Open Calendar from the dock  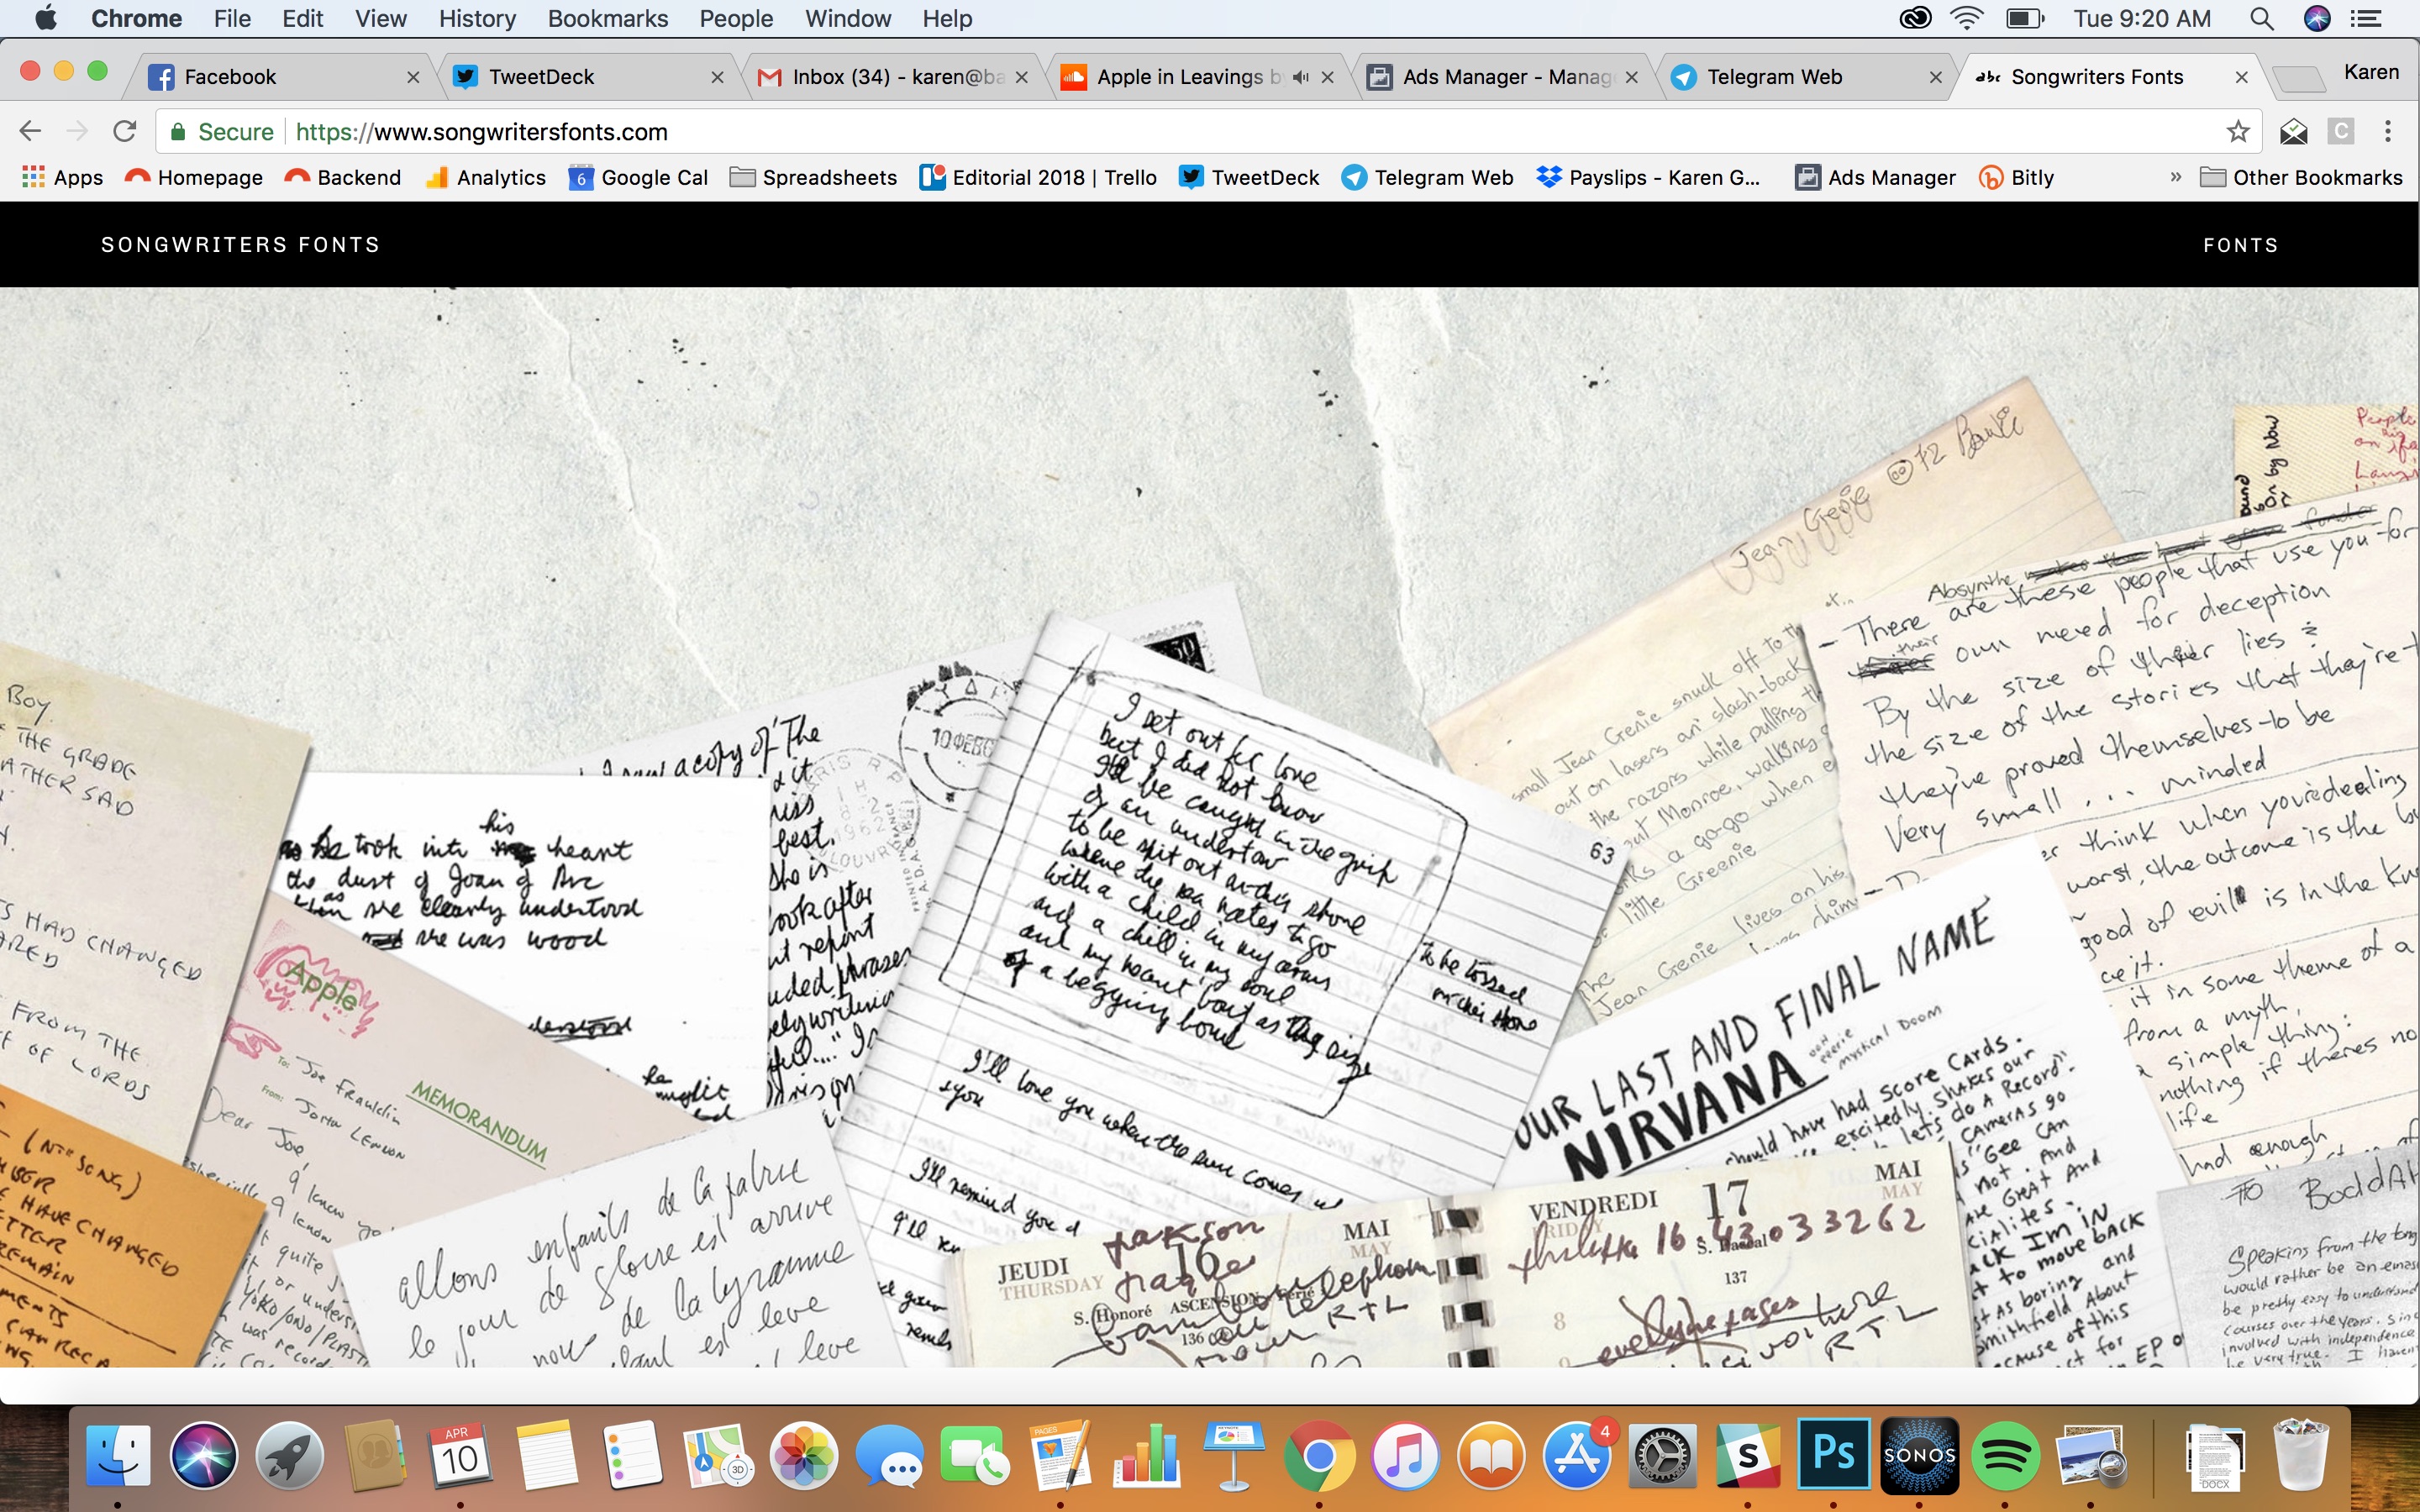pos(460,1454)
